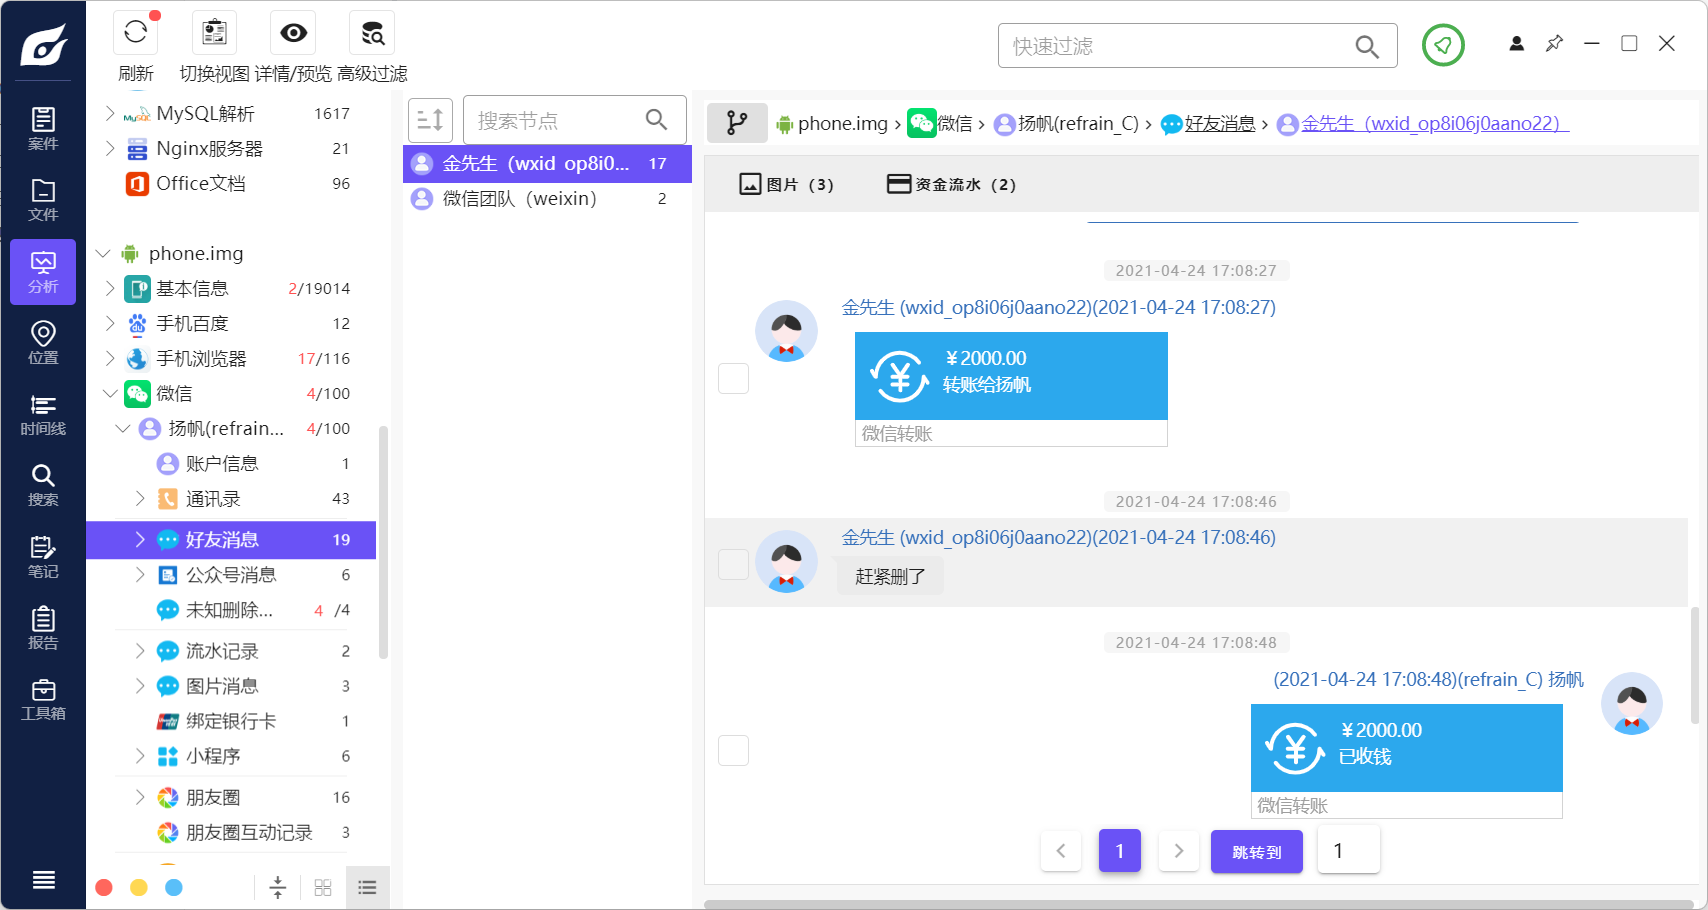Select the red color dot filter

(x=104, y=887)
